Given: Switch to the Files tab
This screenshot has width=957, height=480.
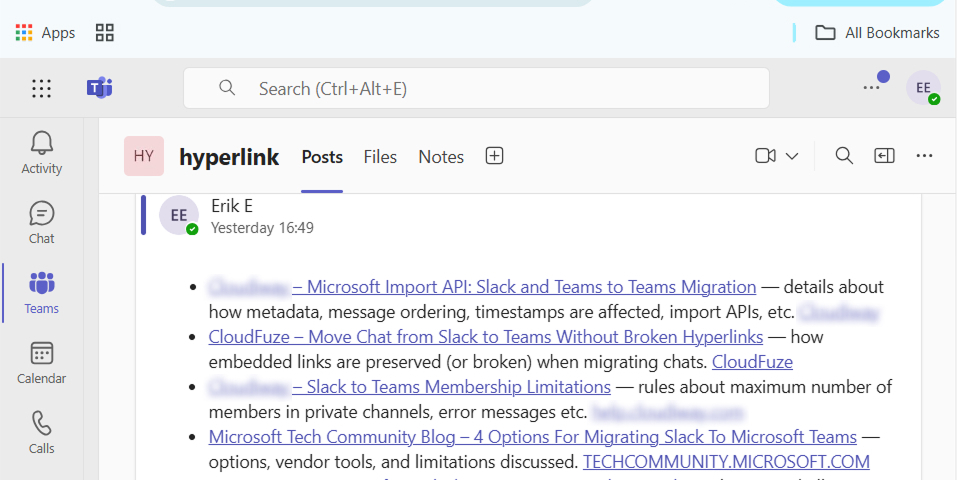Looking at the screenshot, I should coord(380,157).
